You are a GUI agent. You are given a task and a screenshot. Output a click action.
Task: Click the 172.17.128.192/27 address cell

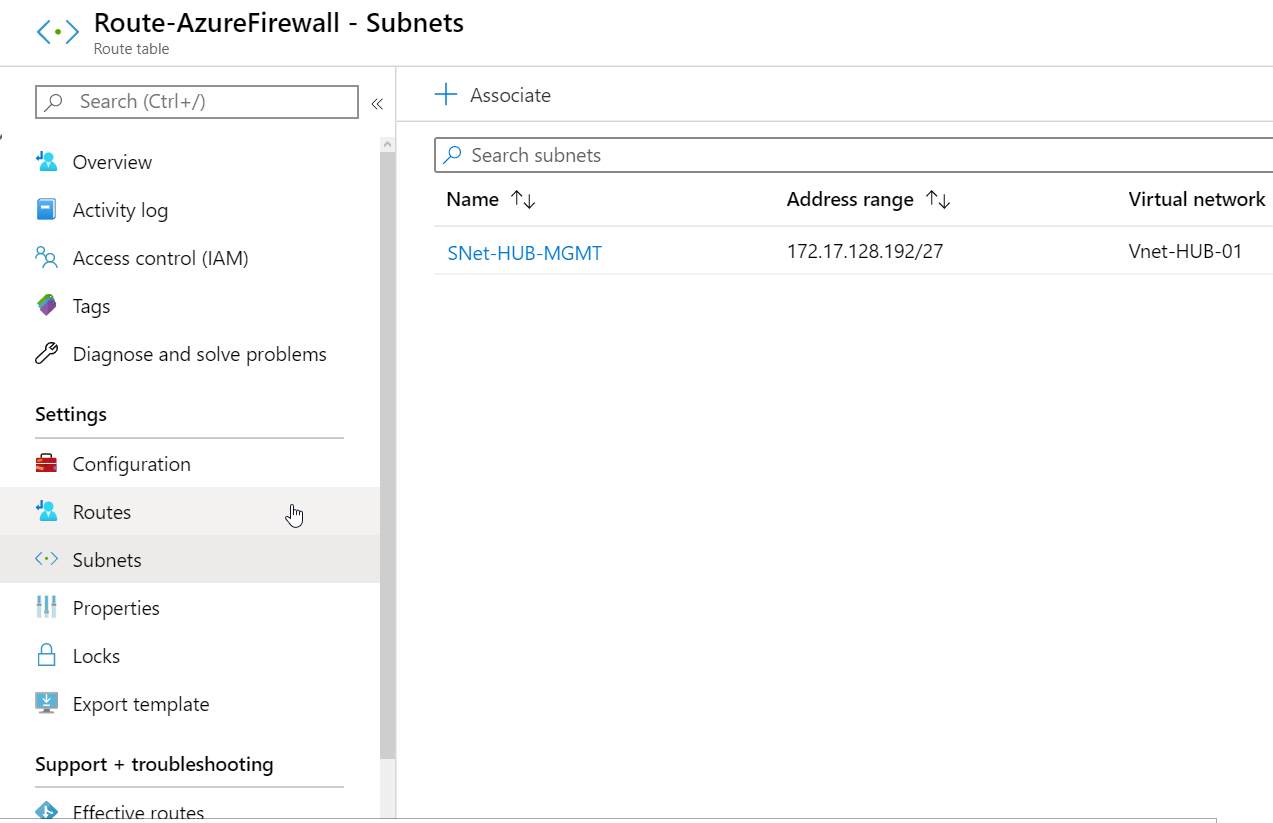click(x=865, y=251)
